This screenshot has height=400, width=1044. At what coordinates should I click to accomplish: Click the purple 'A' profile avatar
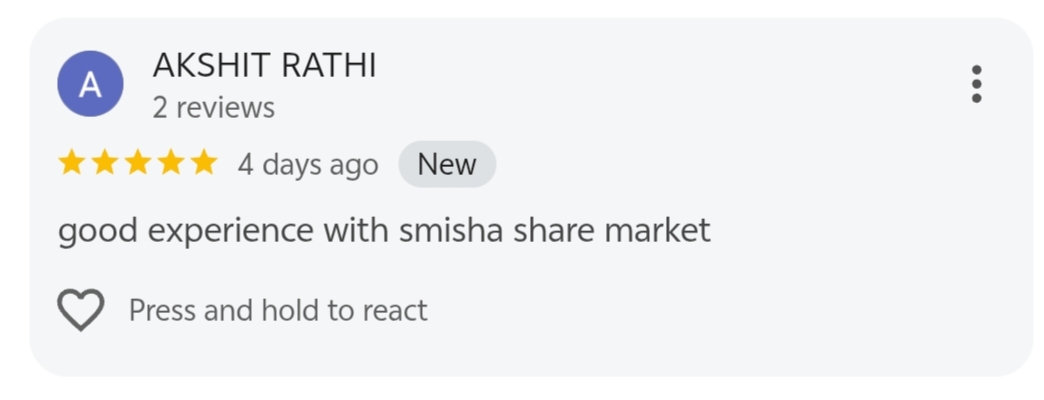90,85
